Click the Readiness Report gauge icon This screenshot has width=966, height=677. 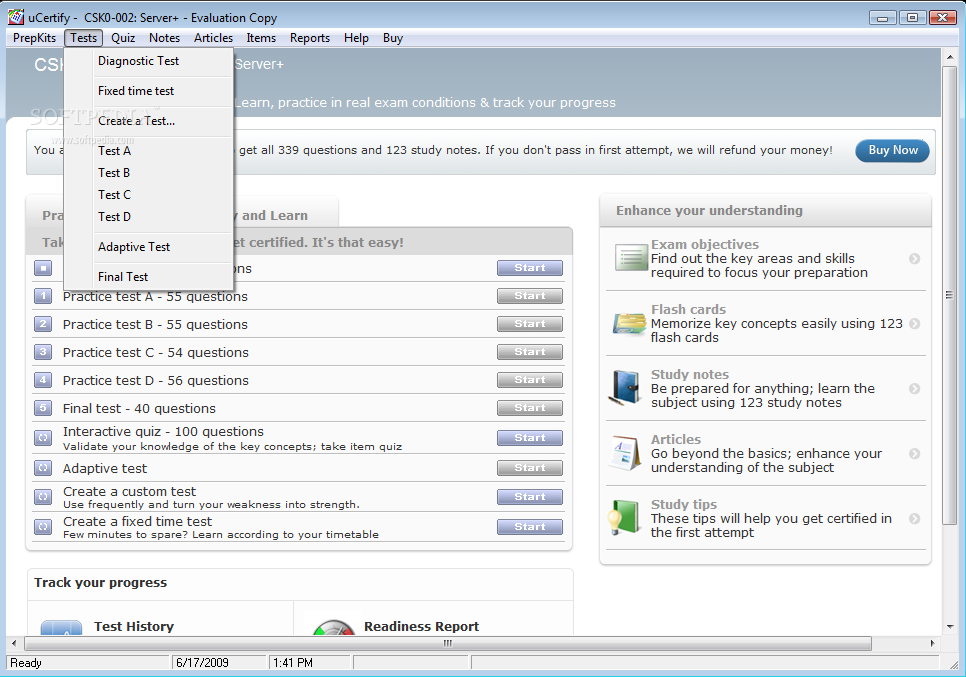tap(333, 627)
